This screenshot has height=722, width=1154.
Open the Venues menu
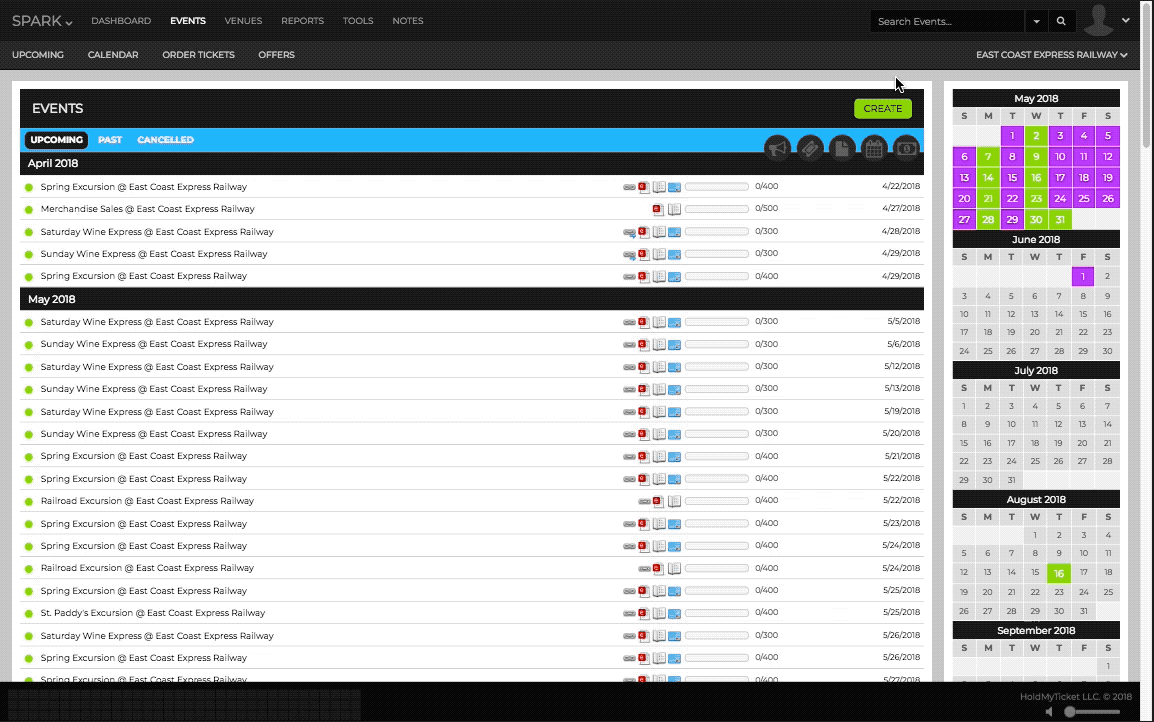244,21
